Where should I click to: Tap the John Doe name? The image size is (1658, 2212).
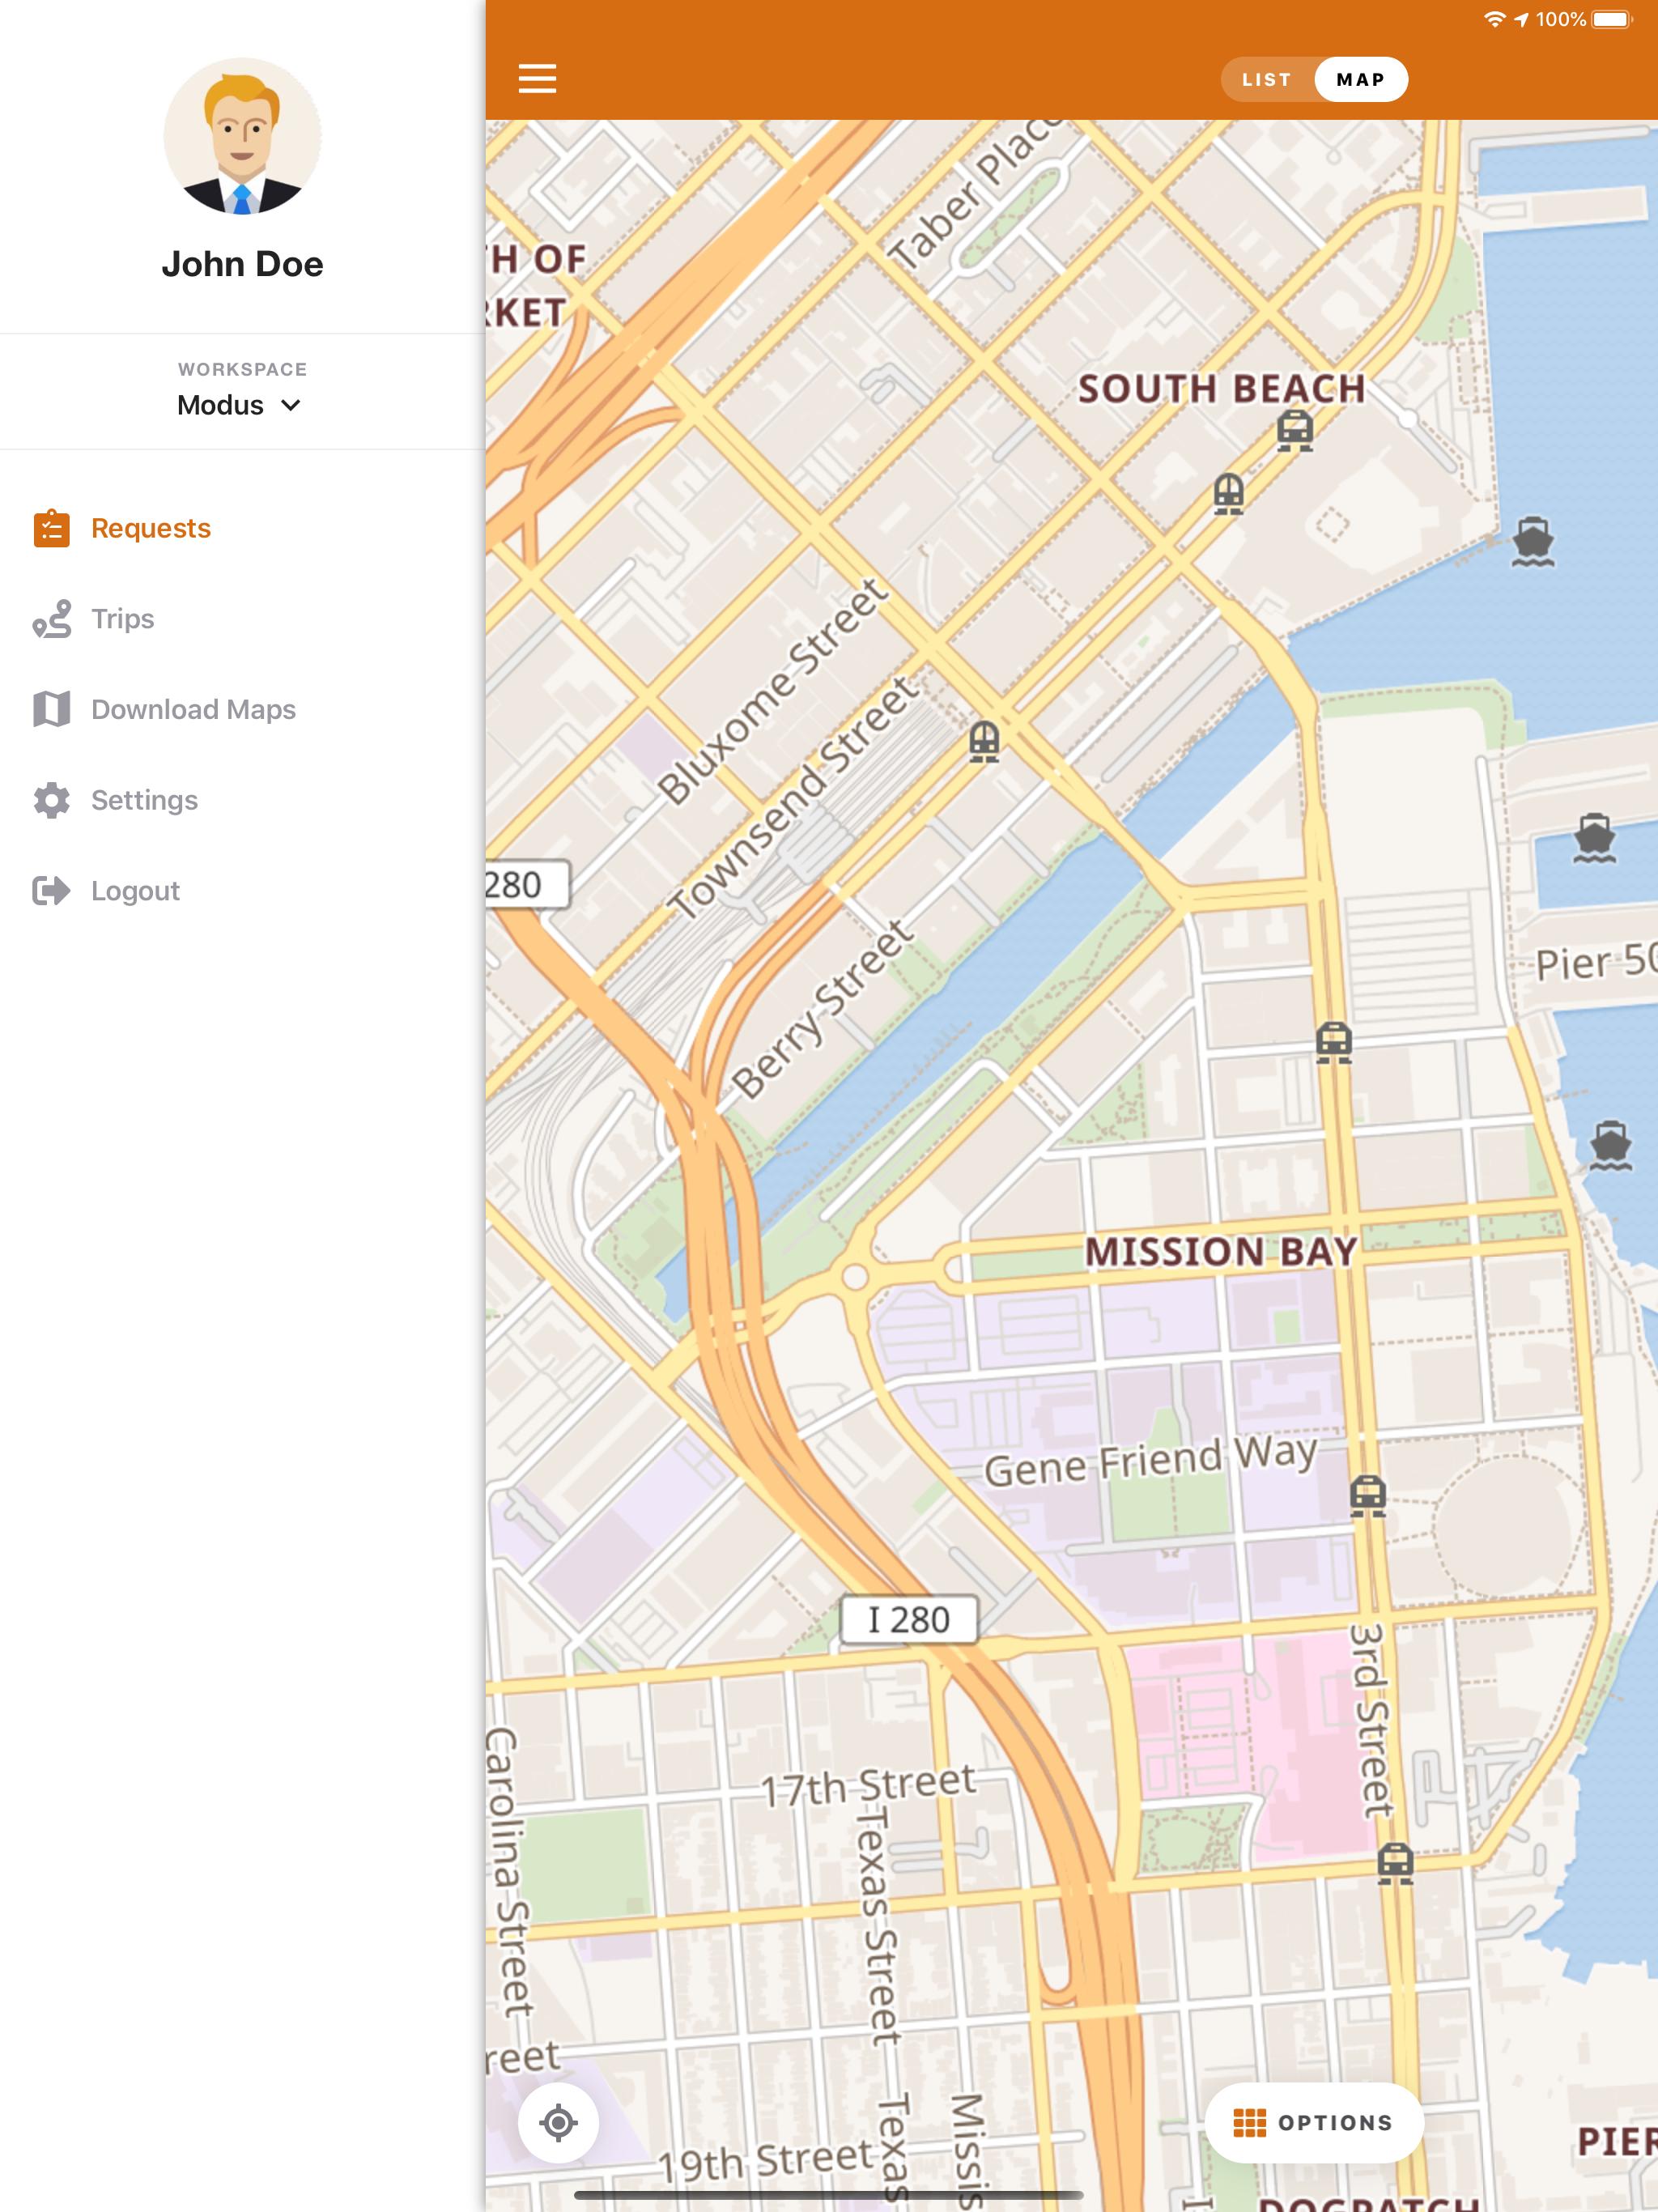(242, 264)
